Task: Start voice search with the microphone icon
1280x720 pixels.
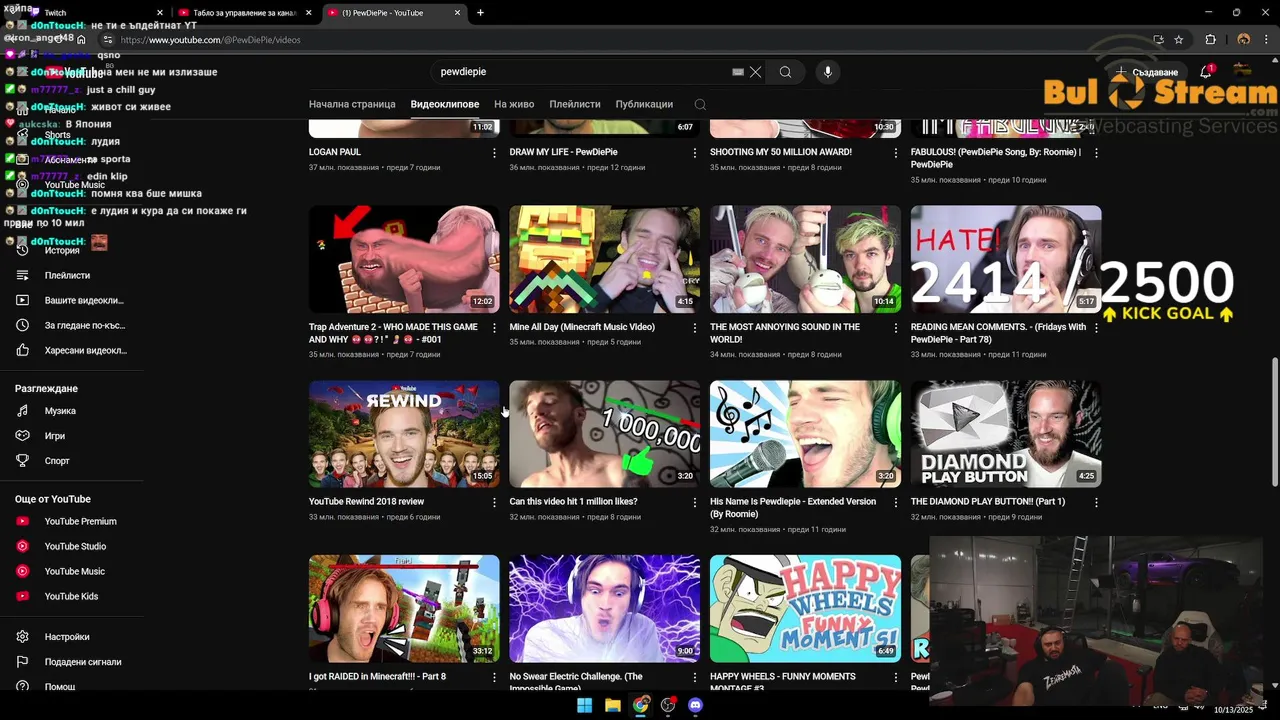Action: tap(827, 72)
